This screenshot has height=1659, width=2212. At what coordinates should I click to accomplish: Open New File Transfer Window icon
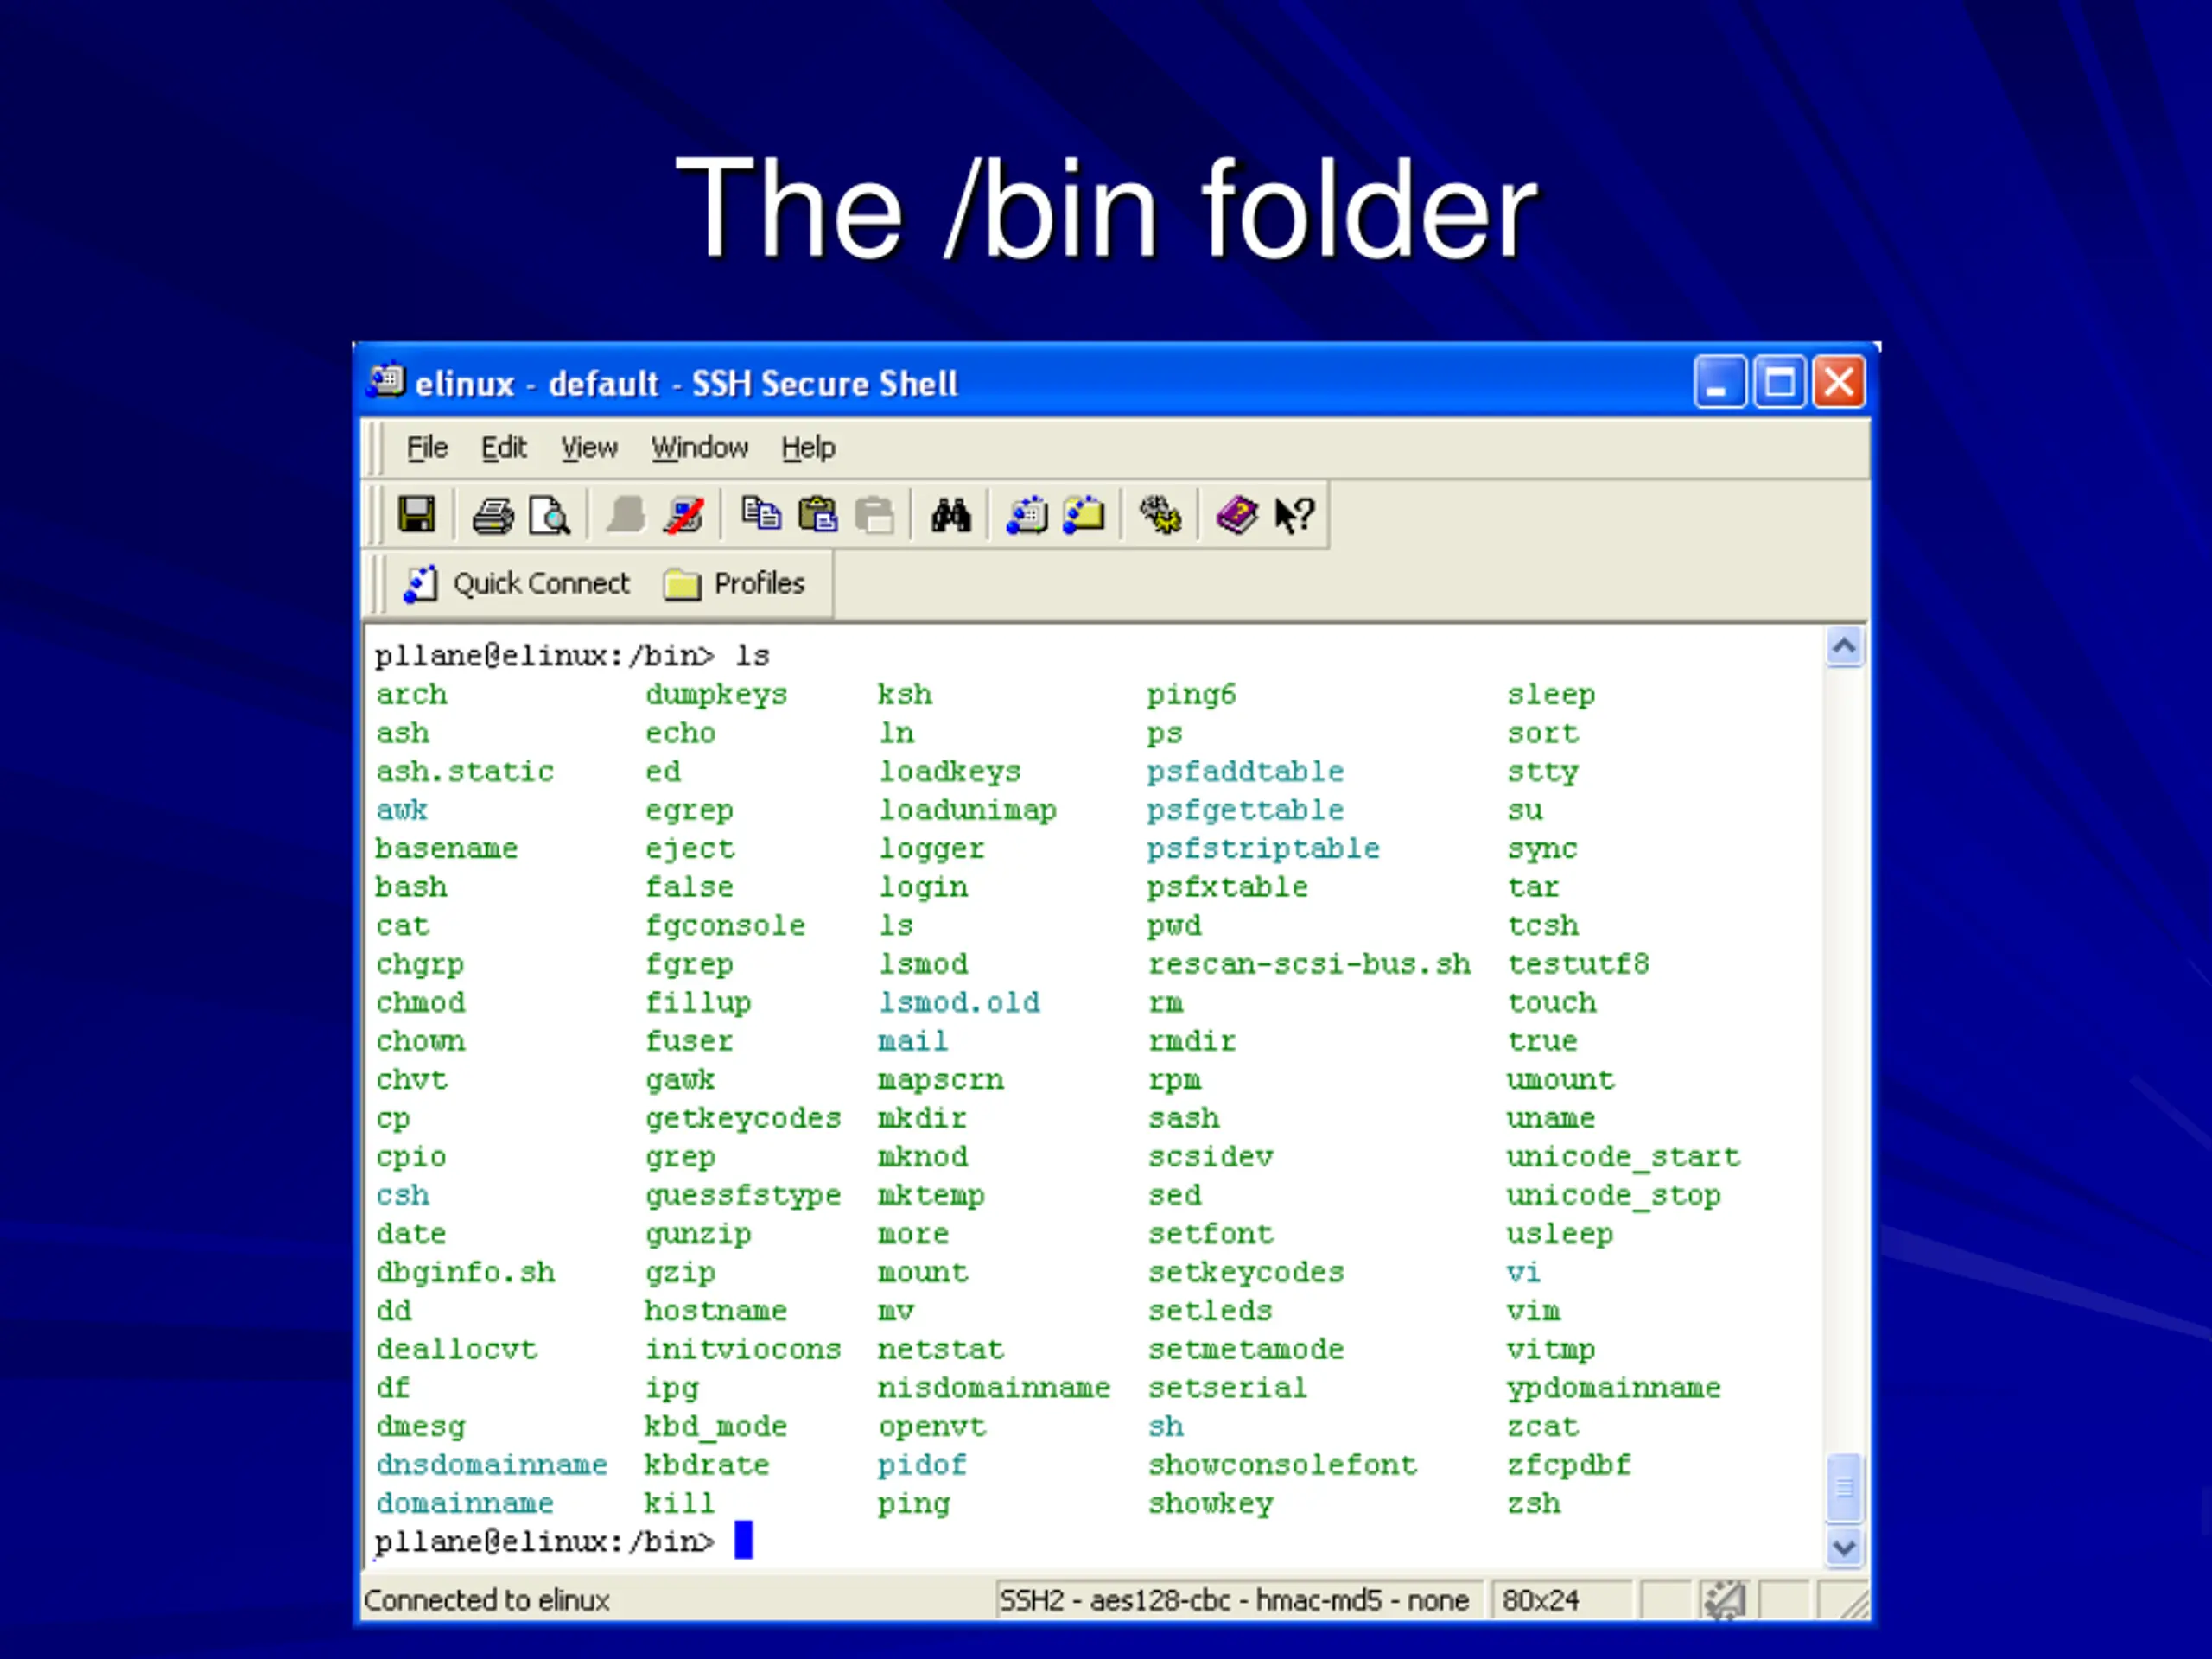coord(1083,516)
